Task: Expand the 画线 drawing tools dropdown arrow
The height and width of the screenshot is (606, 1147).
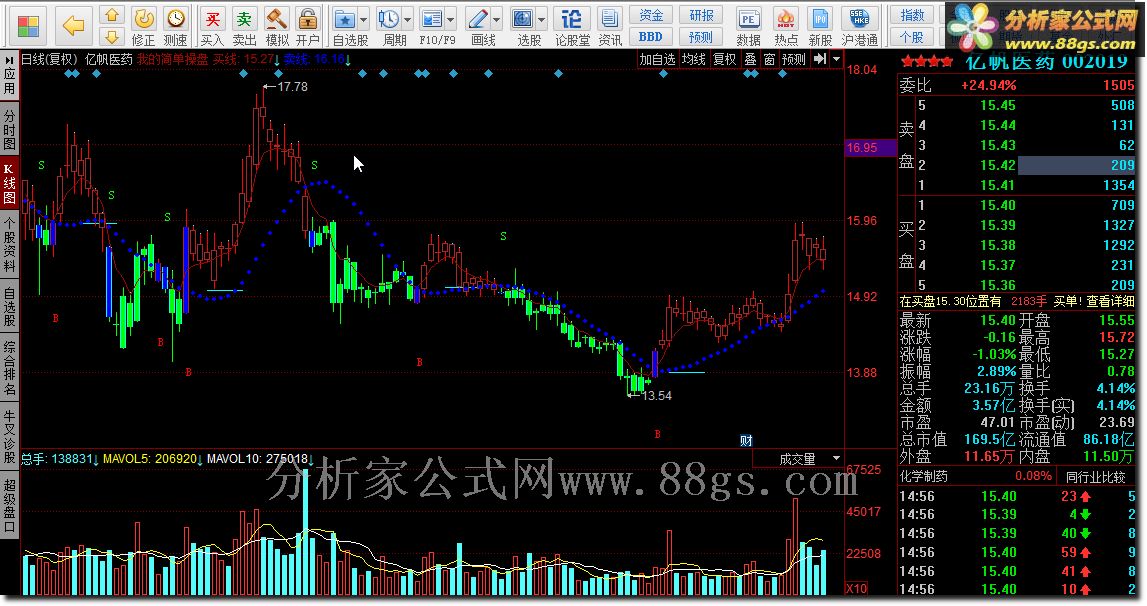Action: tap(497, 20)
